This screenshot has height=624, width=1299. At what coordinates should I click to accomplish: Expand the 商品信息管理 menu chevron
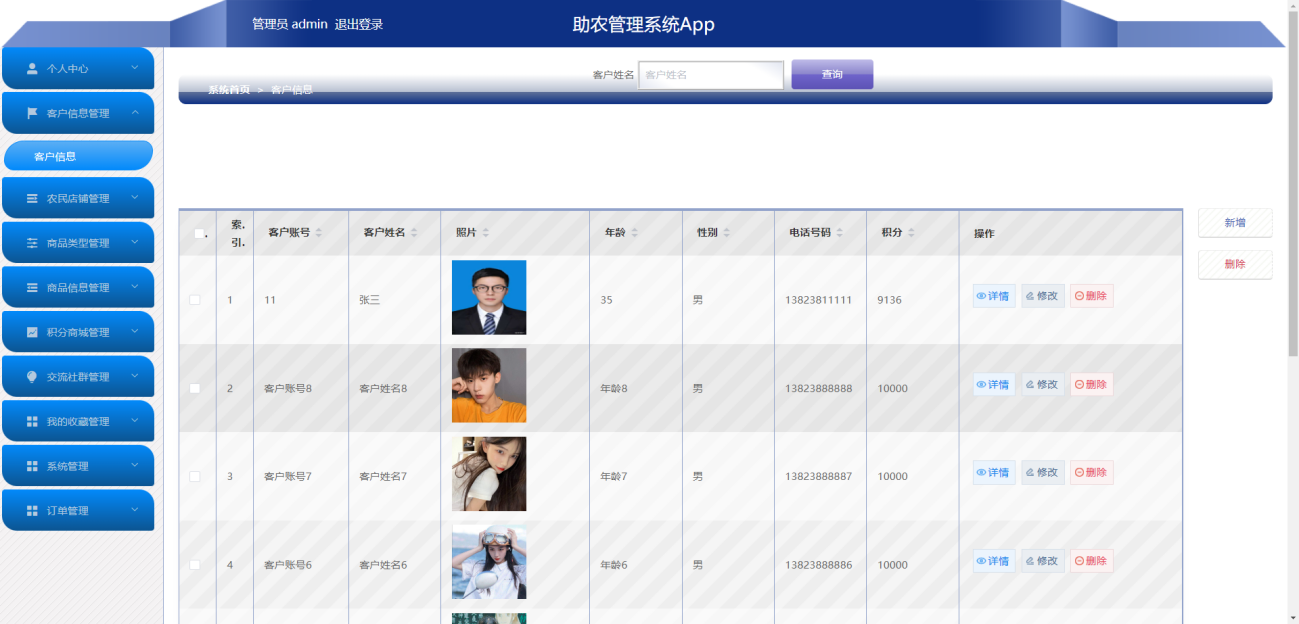[x=135, y=287]
